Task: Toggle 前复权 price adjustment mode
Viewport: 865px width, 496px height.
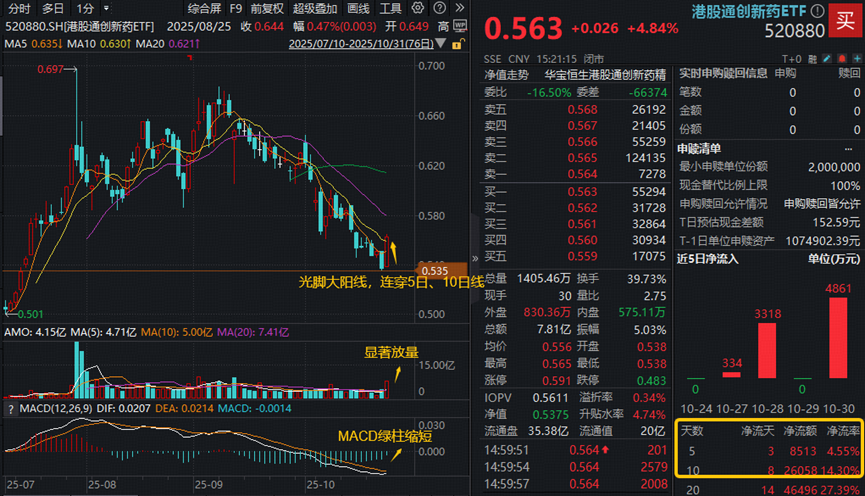Action: (265, 8)
